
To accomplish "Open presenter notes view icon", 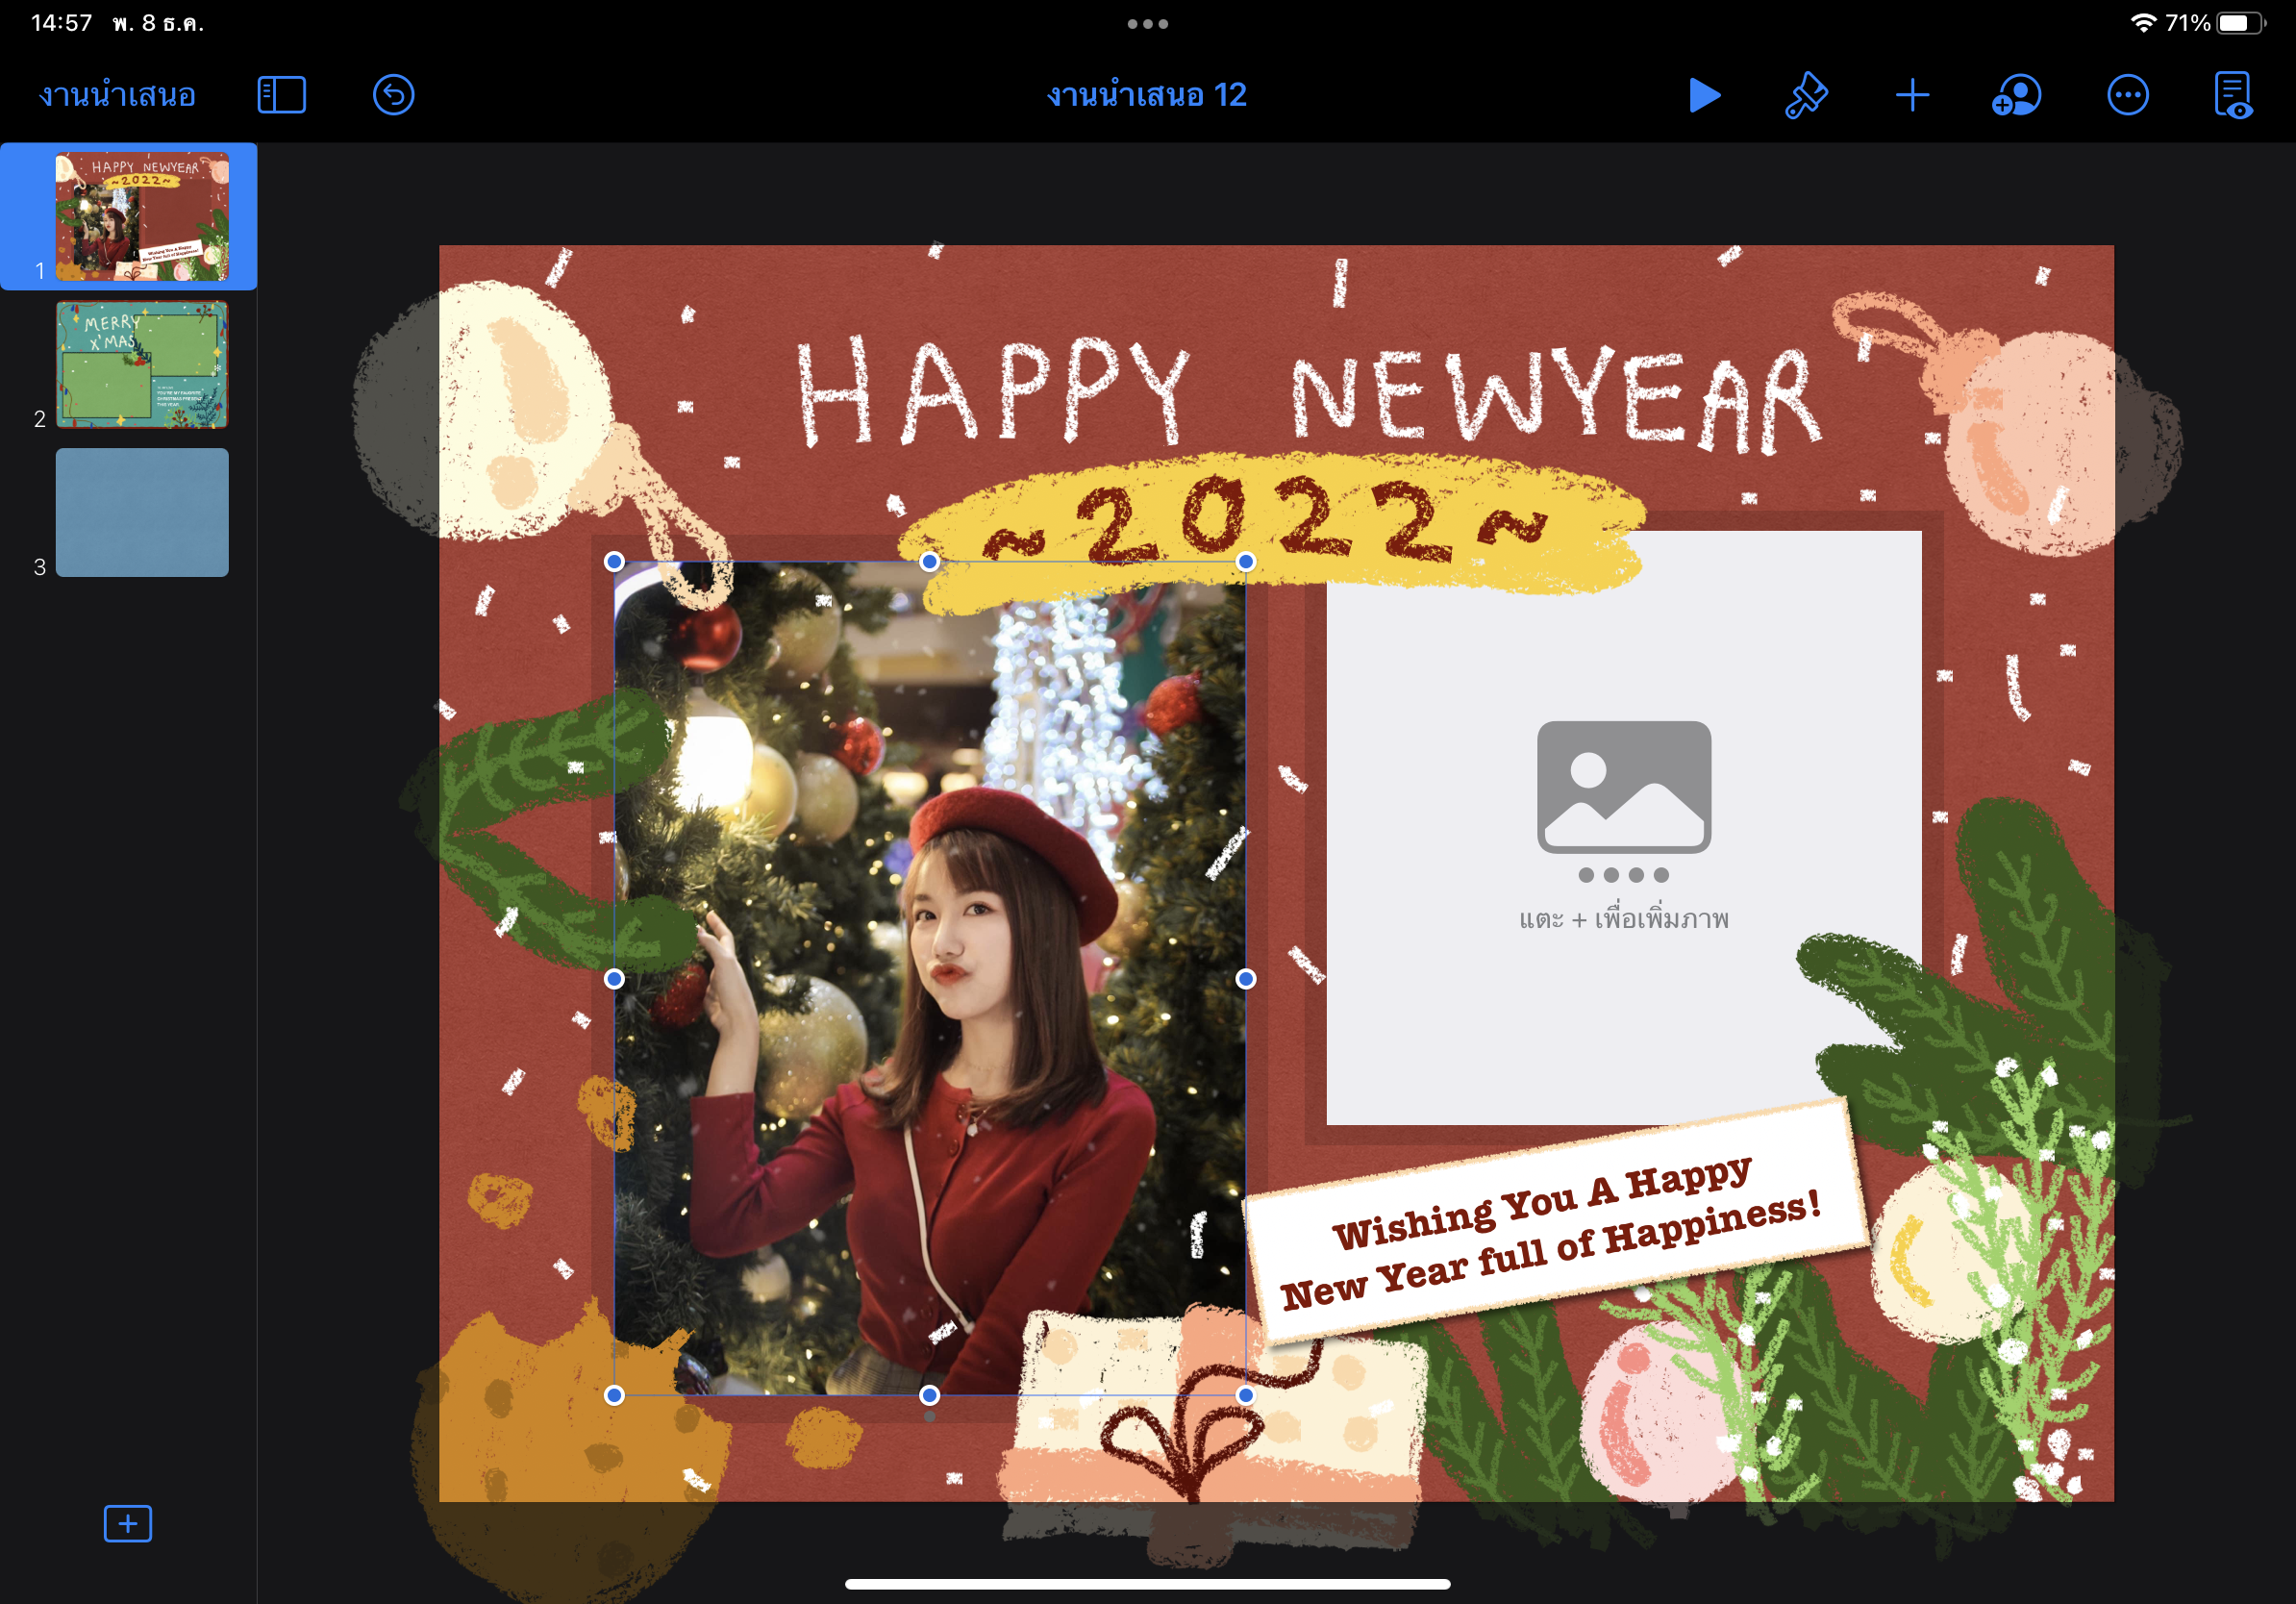I will click(x=2233, y=96).
